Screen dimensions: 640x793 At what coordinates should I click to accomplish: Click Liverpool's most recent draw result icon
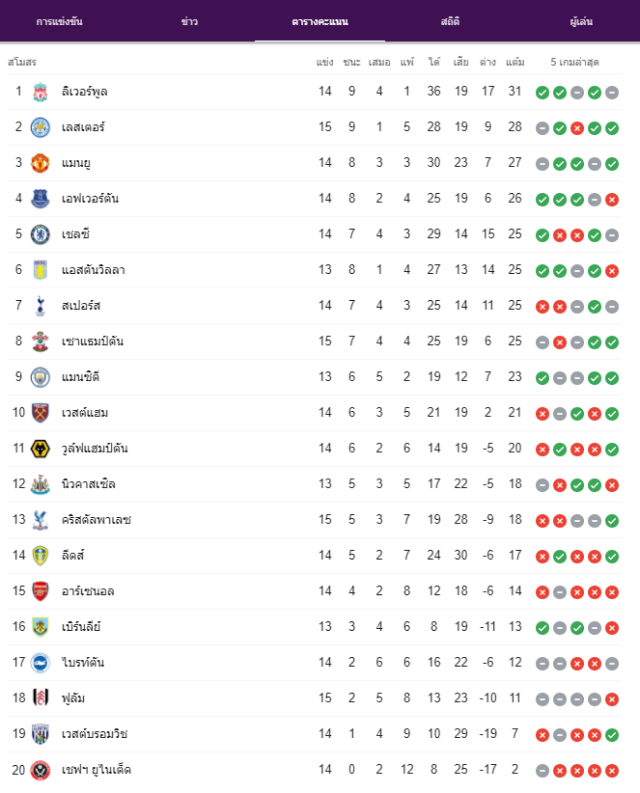pyautogui.click(x=612, y=93)
